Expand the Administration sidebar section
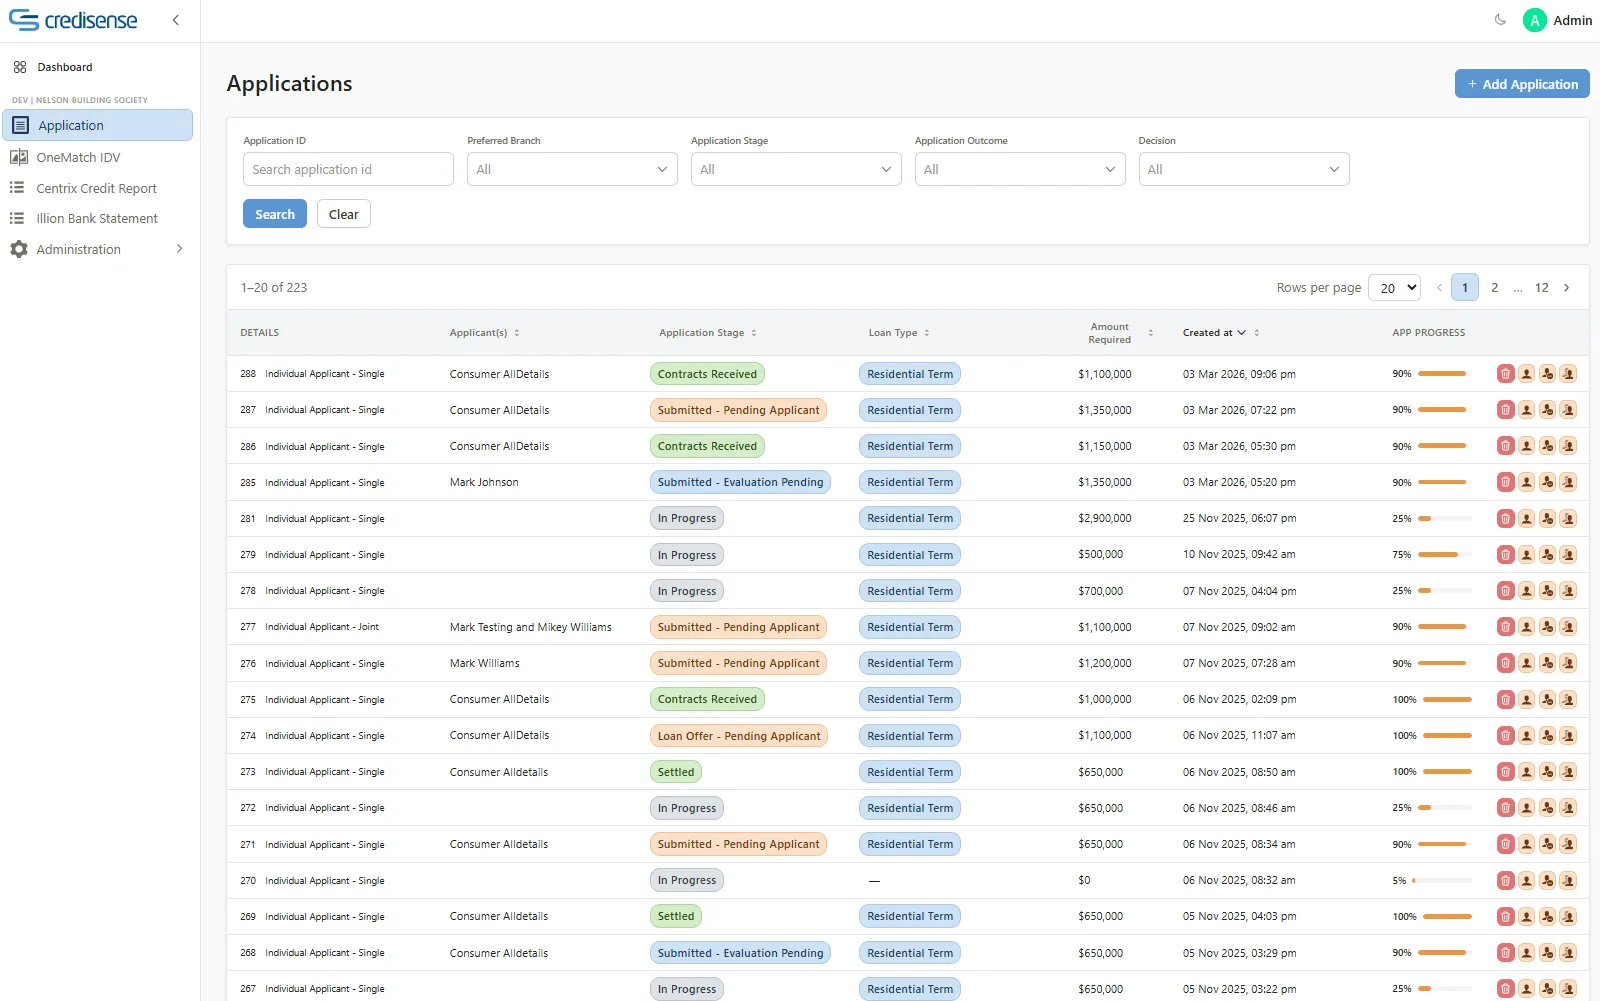This screenshot has width=1600, height=1001. (x=96, y=249)
